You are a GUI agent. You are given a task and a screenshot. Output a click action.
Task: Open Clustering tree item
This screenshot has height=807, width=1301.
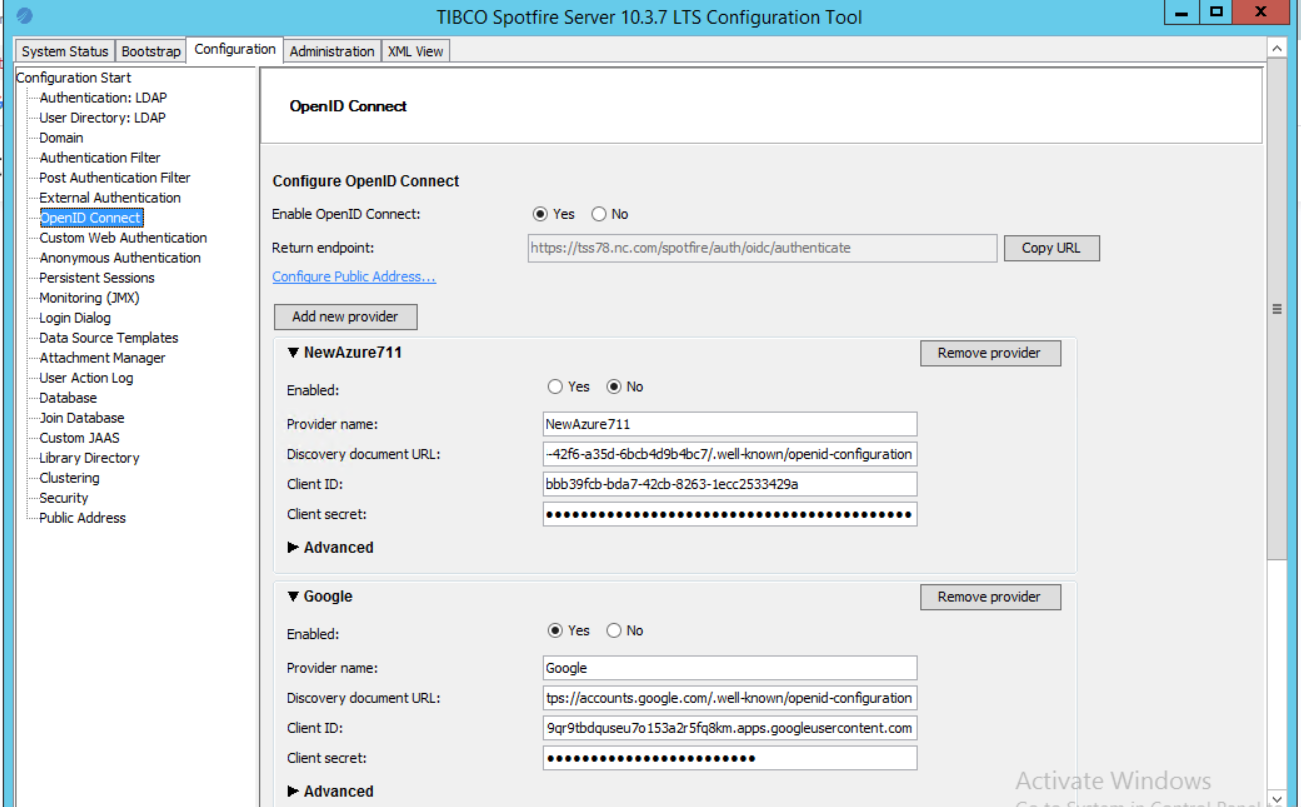(69, 478)
